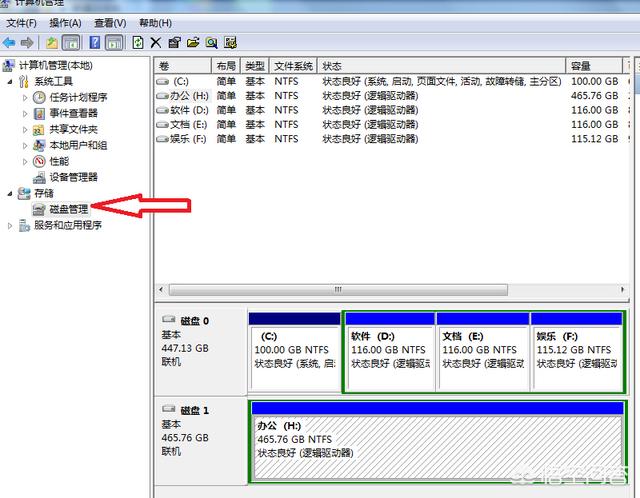Open the 操作(A) menu
The height and width of the screenshot is (498, 640).
click(x=65, y=22)
